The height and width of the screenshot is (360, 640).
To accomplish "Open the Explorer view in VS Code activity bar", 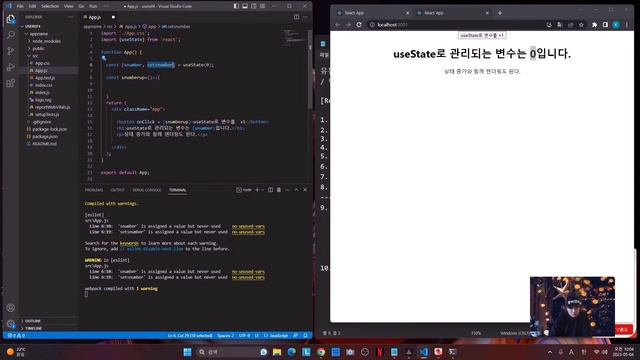I will coord(11,19).
